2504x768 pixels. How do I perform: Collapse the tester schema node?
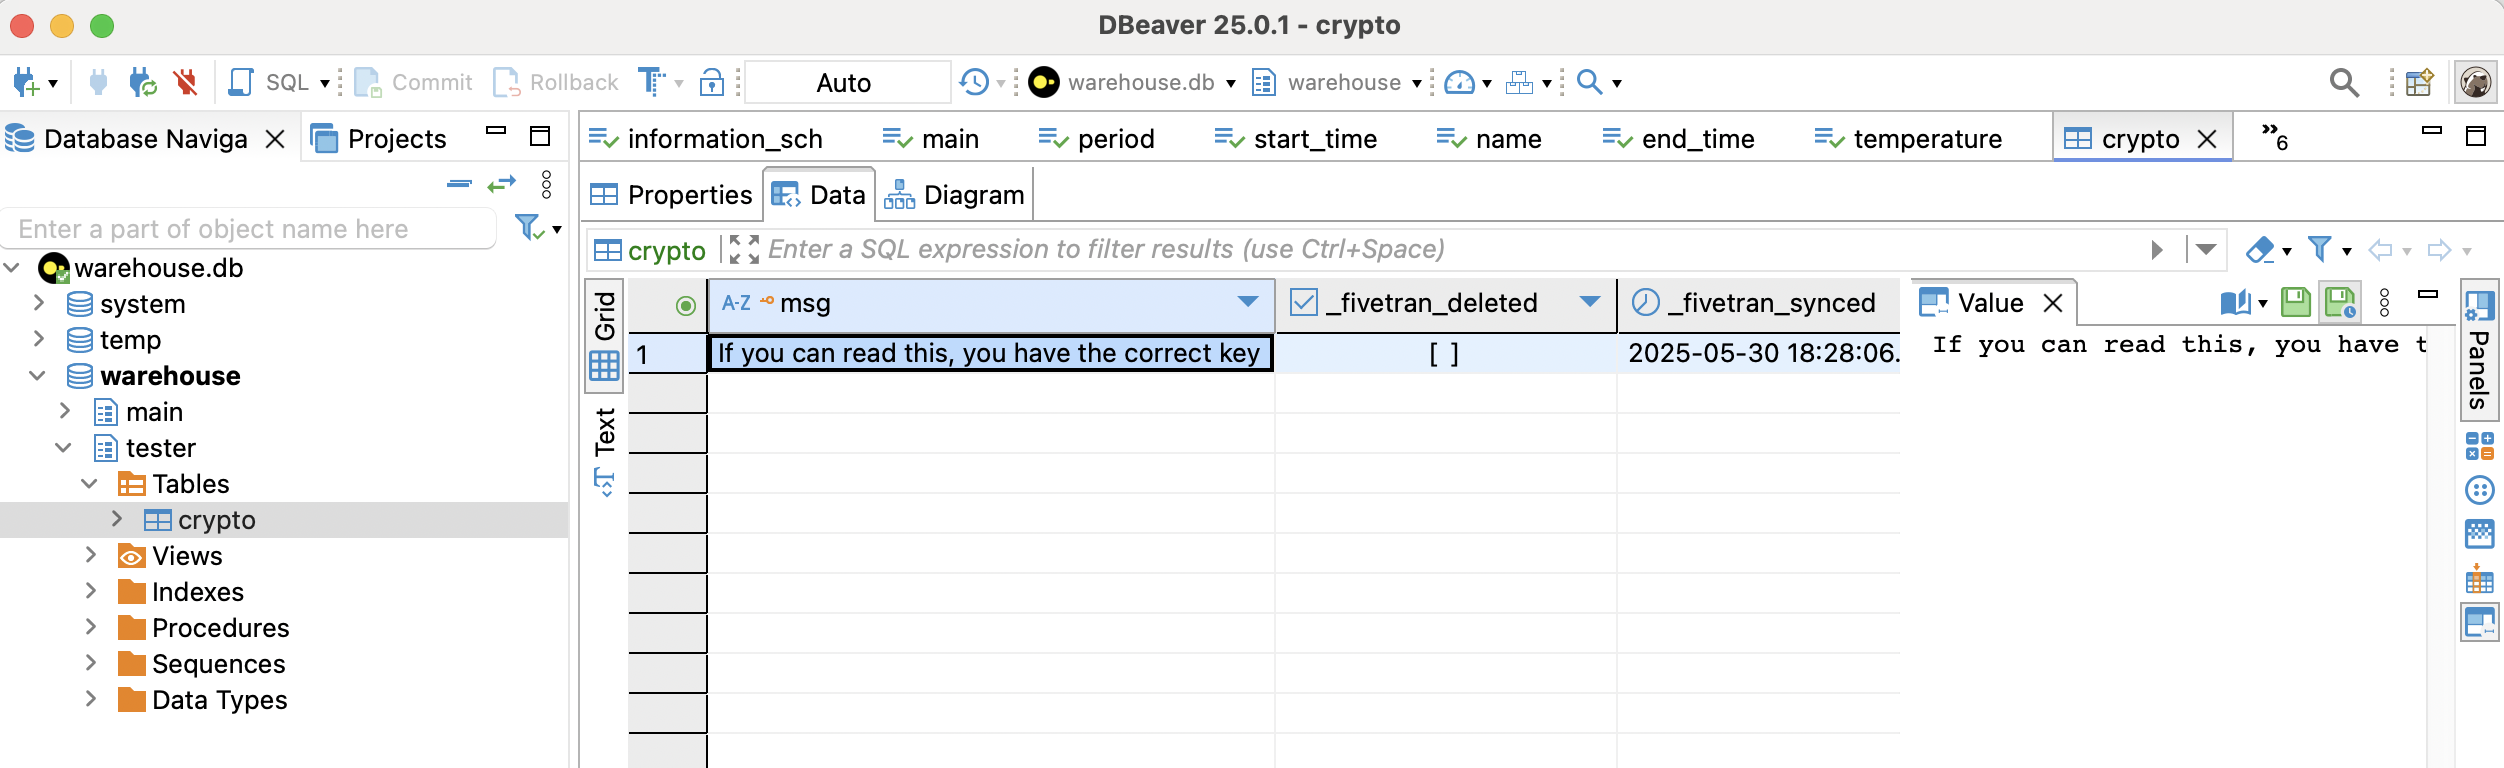click(64, 448)
